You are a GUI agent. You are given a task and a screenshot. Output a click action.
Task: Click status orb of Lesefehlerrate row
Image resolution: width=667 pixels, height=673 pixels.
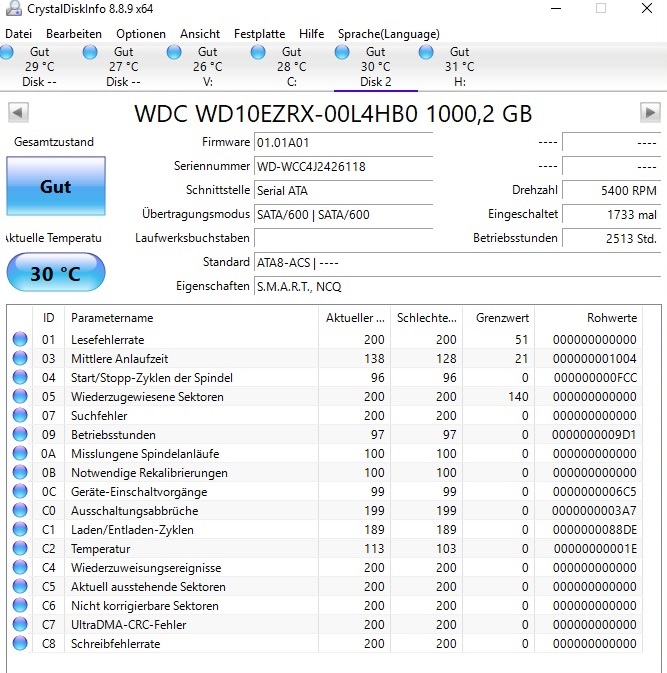[20, 340]
